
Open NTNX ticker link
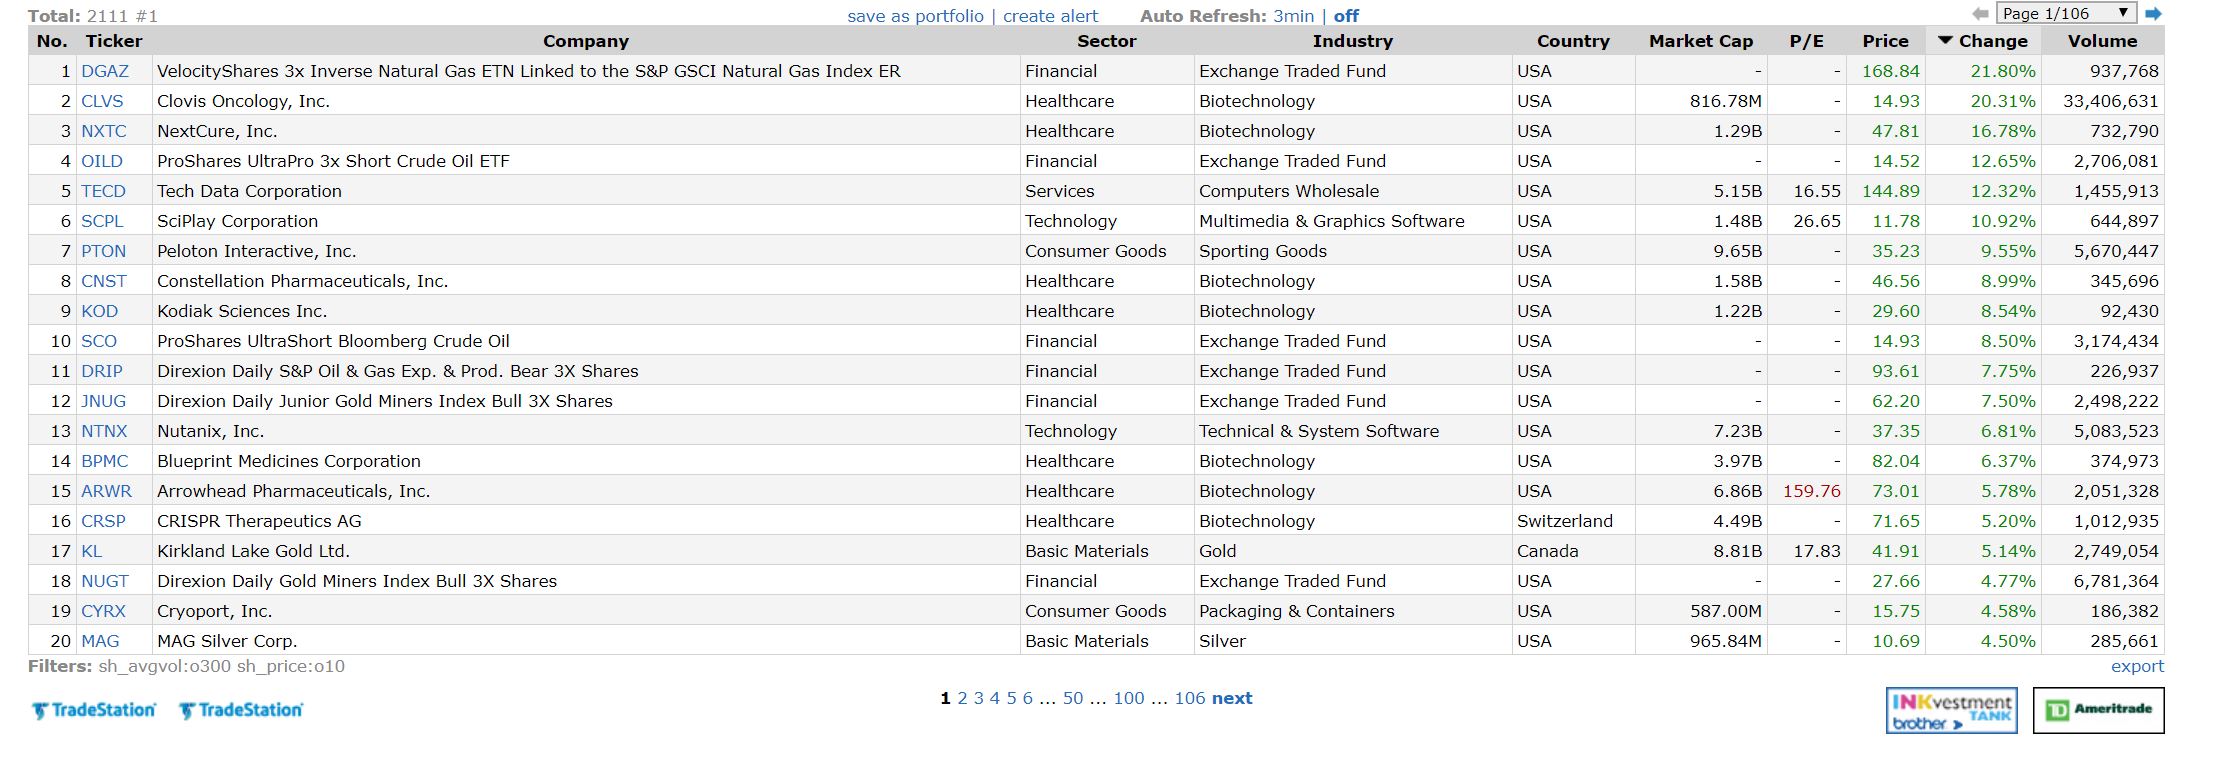click(104, 431)
